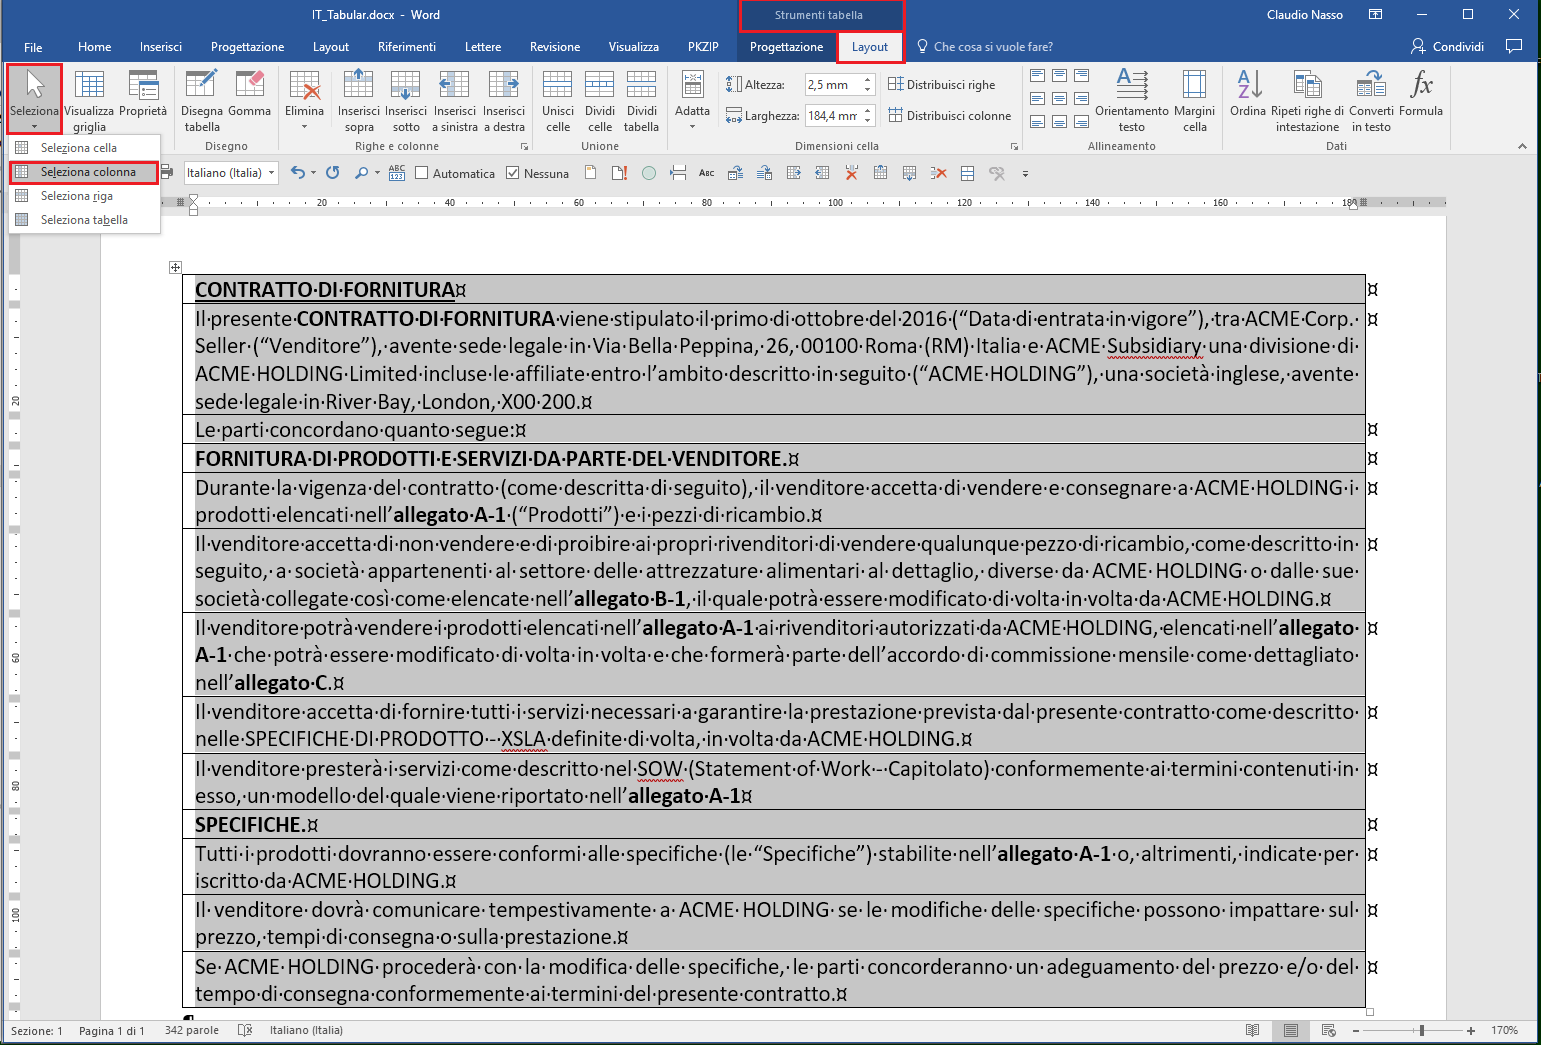Collapse the ribbon with the chevron
The image size is (1541, 1045).
(x=1522, y=146)
